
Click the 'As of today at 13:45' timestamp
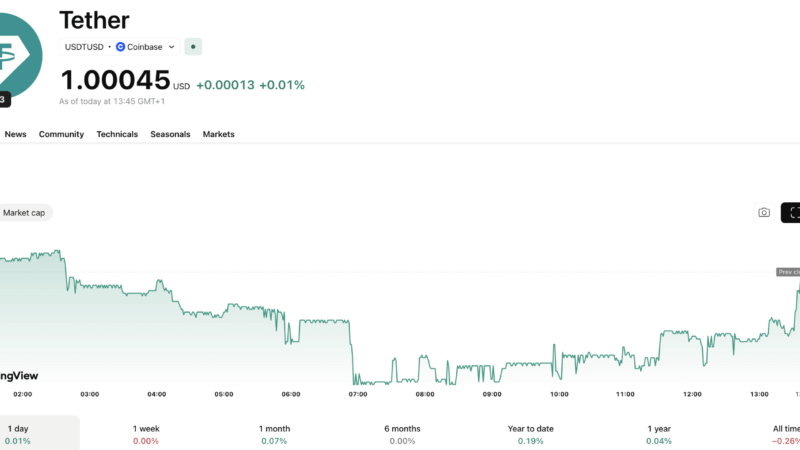point(112,102)
